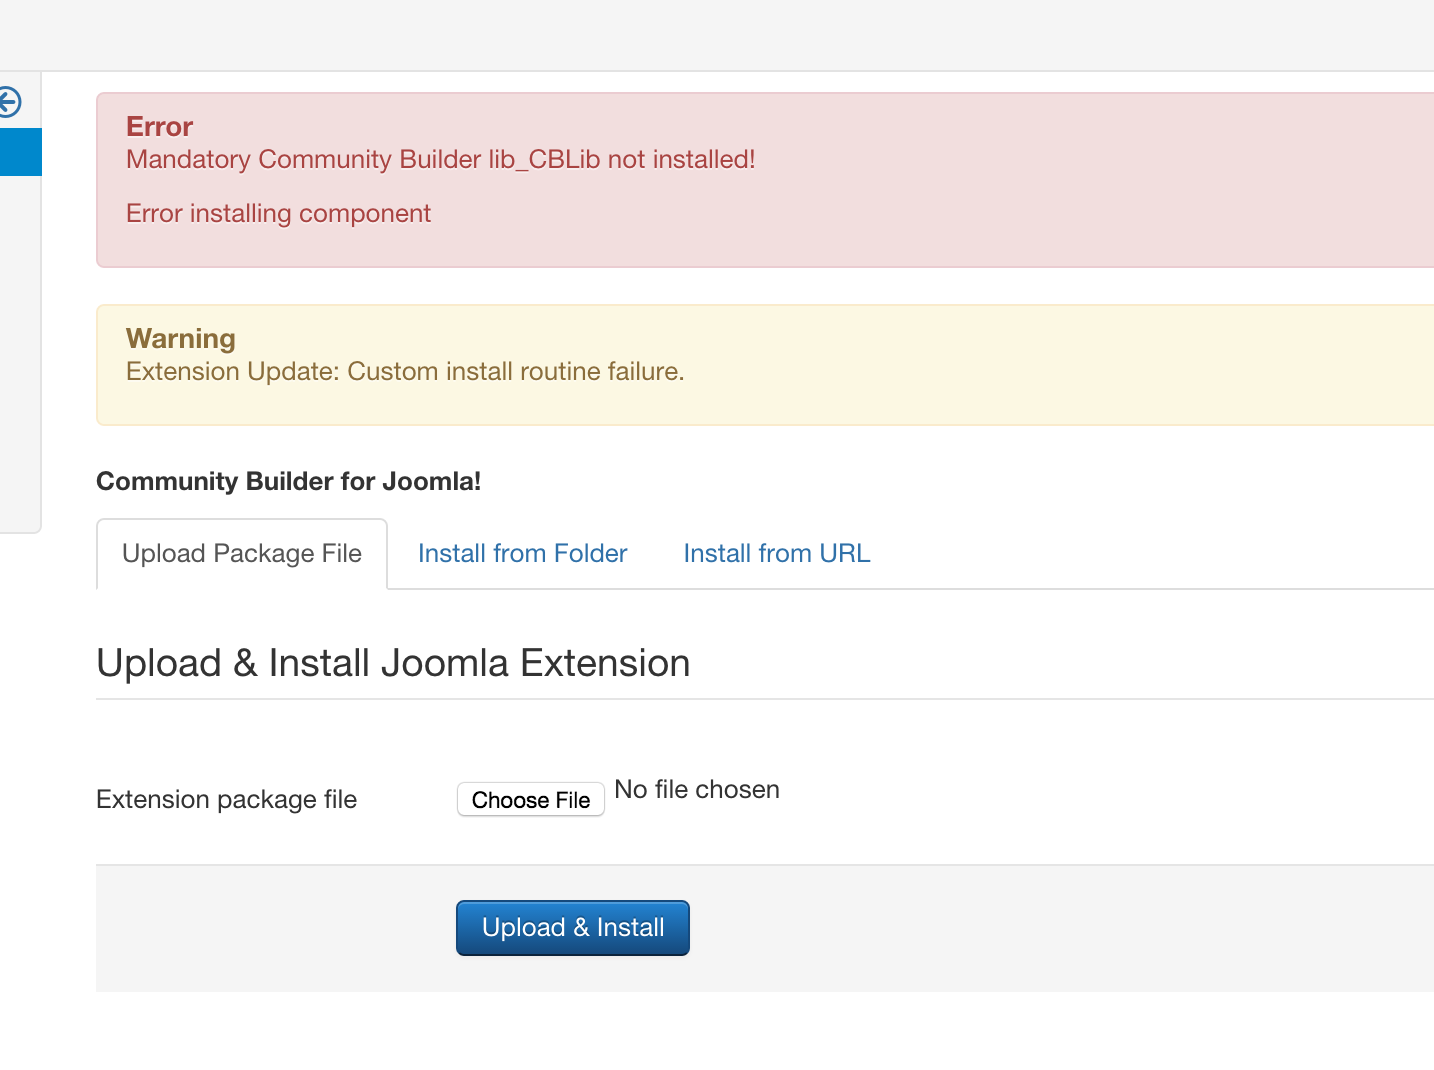
Task: Select the Upload Package File tab
Action: (x=242, y=554)
